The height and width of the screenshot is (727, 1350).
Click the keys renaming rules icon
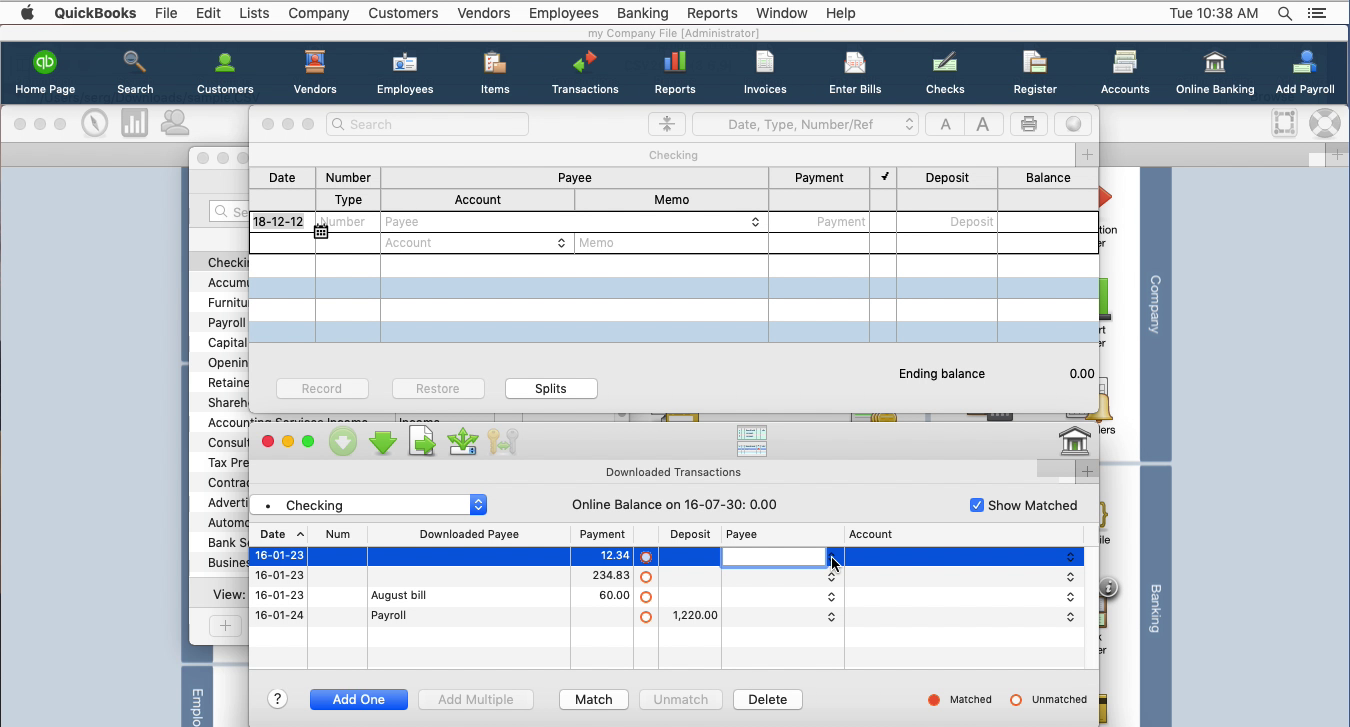[x=503, y=441]
